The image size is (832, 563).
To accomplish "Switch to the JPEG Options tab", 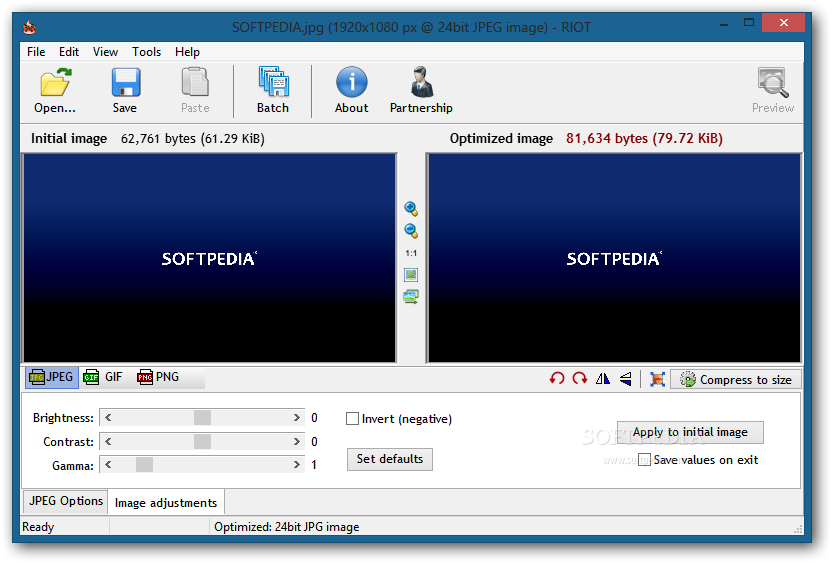I will pos(66,501).
